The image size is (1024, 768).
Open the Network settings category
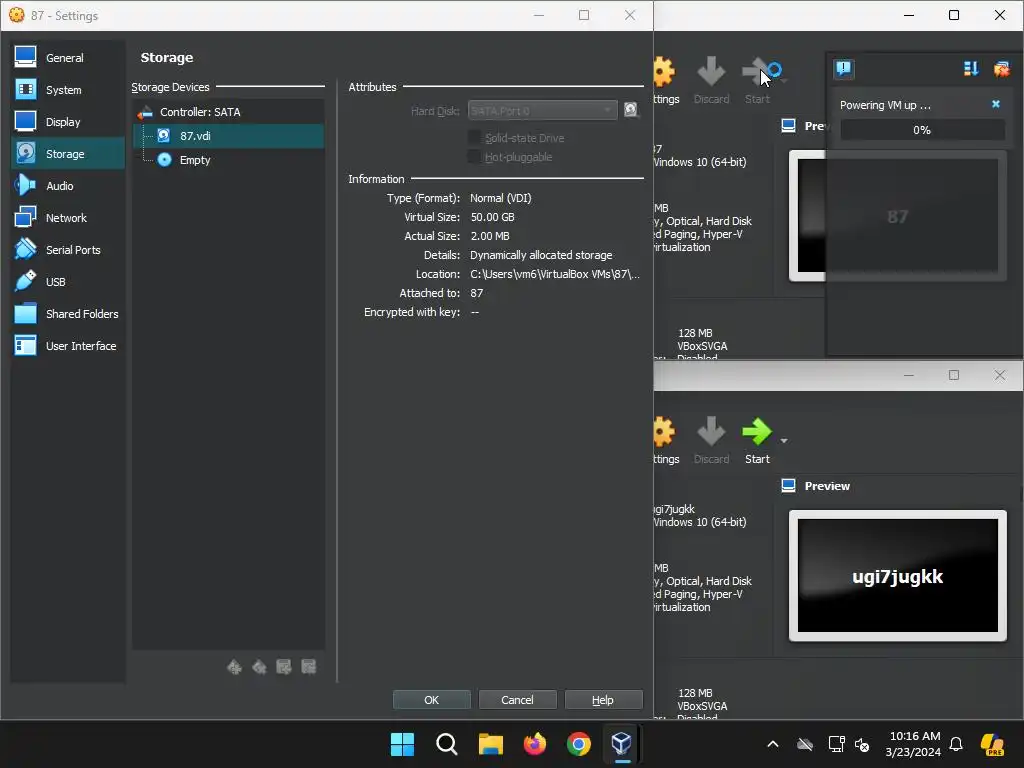(67, 217)
